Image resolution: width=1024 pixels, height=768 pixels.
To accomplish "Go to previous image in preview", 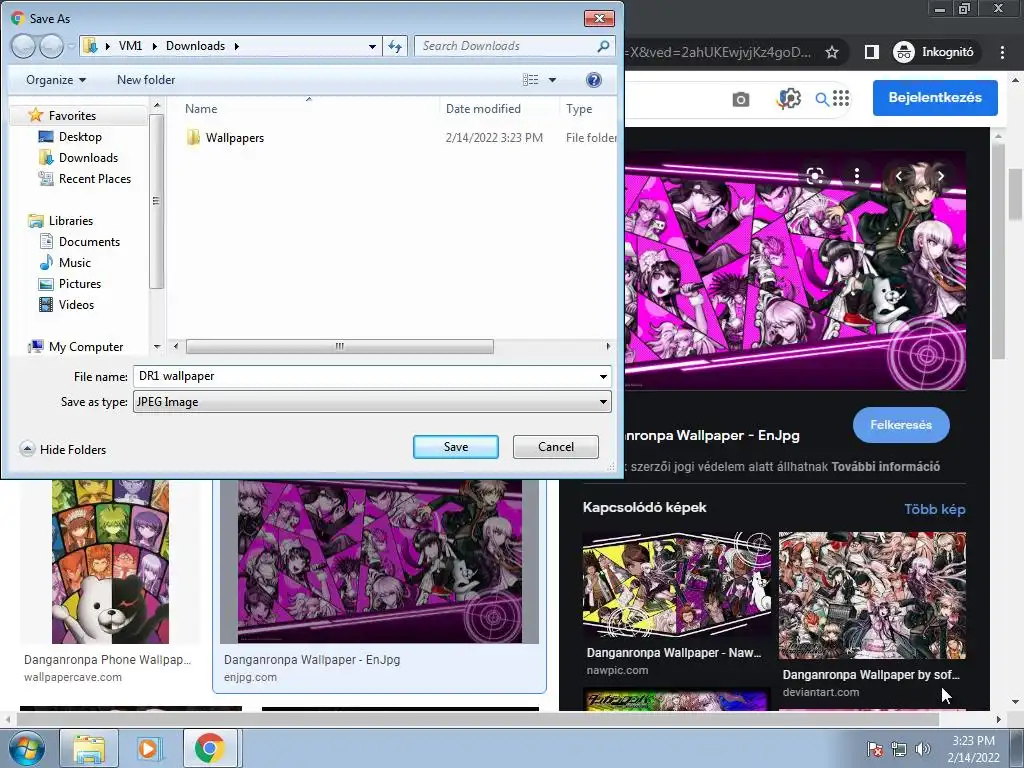I will click(899, 176).
